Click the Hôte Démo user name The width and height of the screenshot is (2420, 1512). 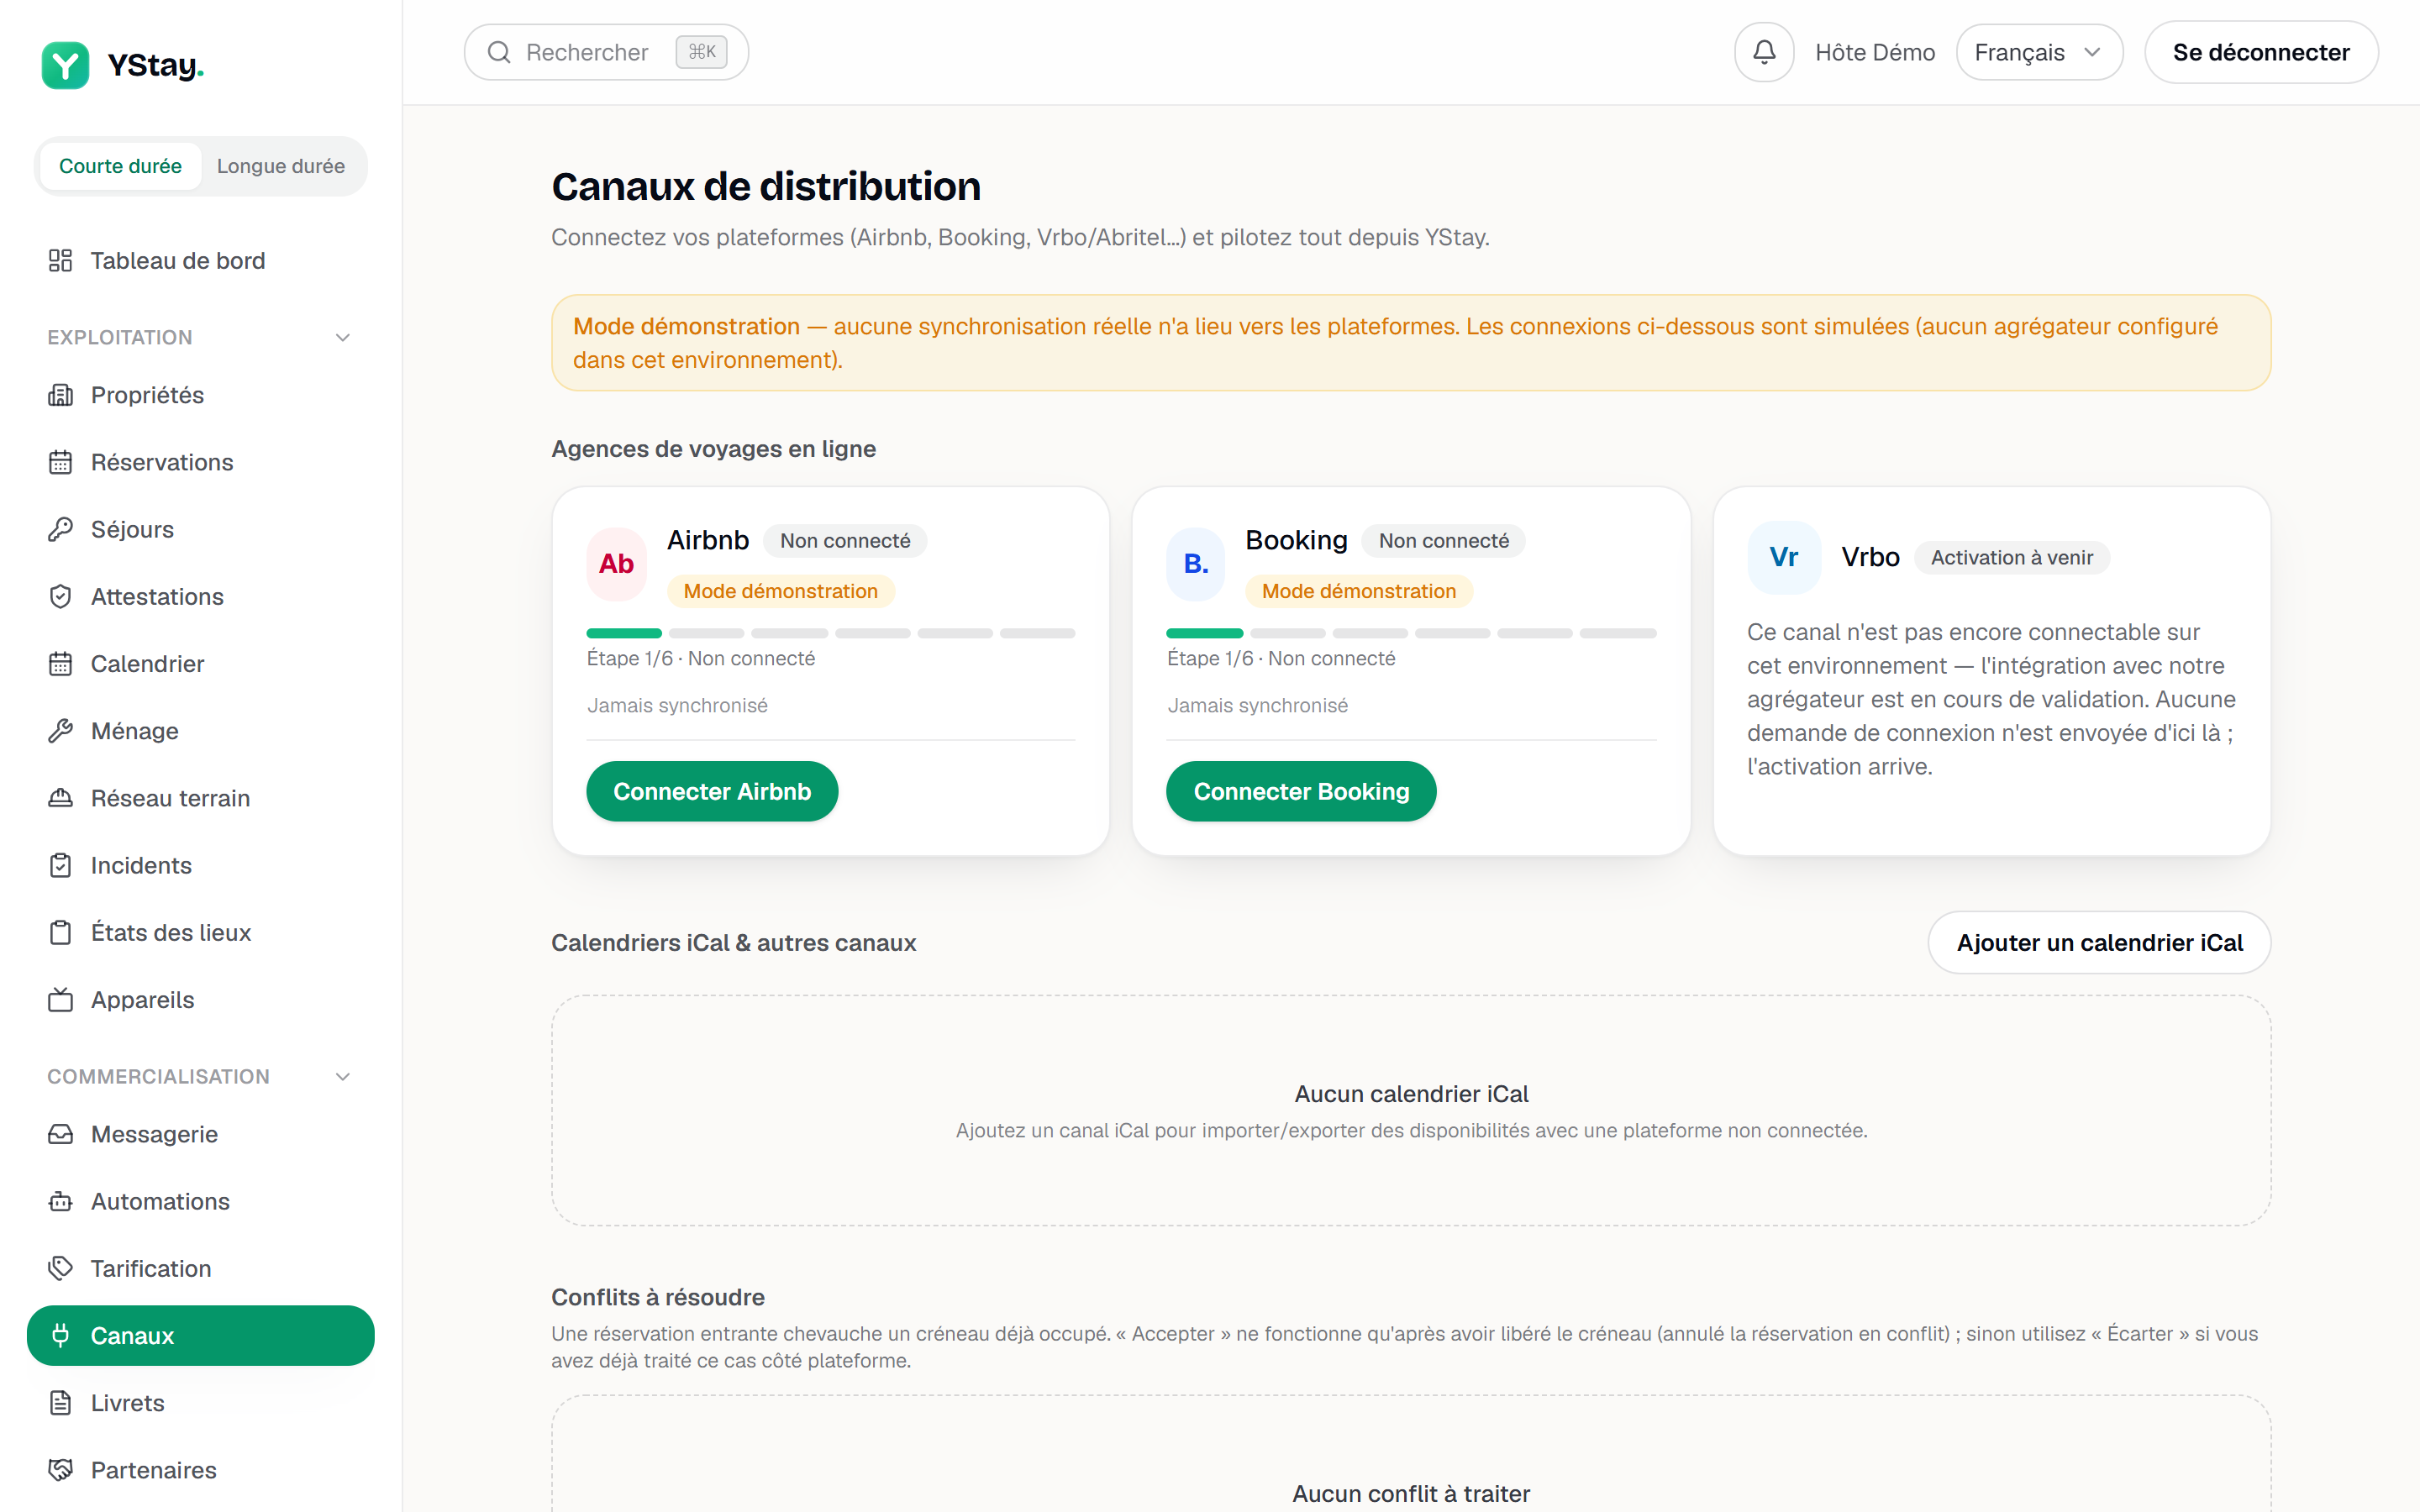(1875, 52)
